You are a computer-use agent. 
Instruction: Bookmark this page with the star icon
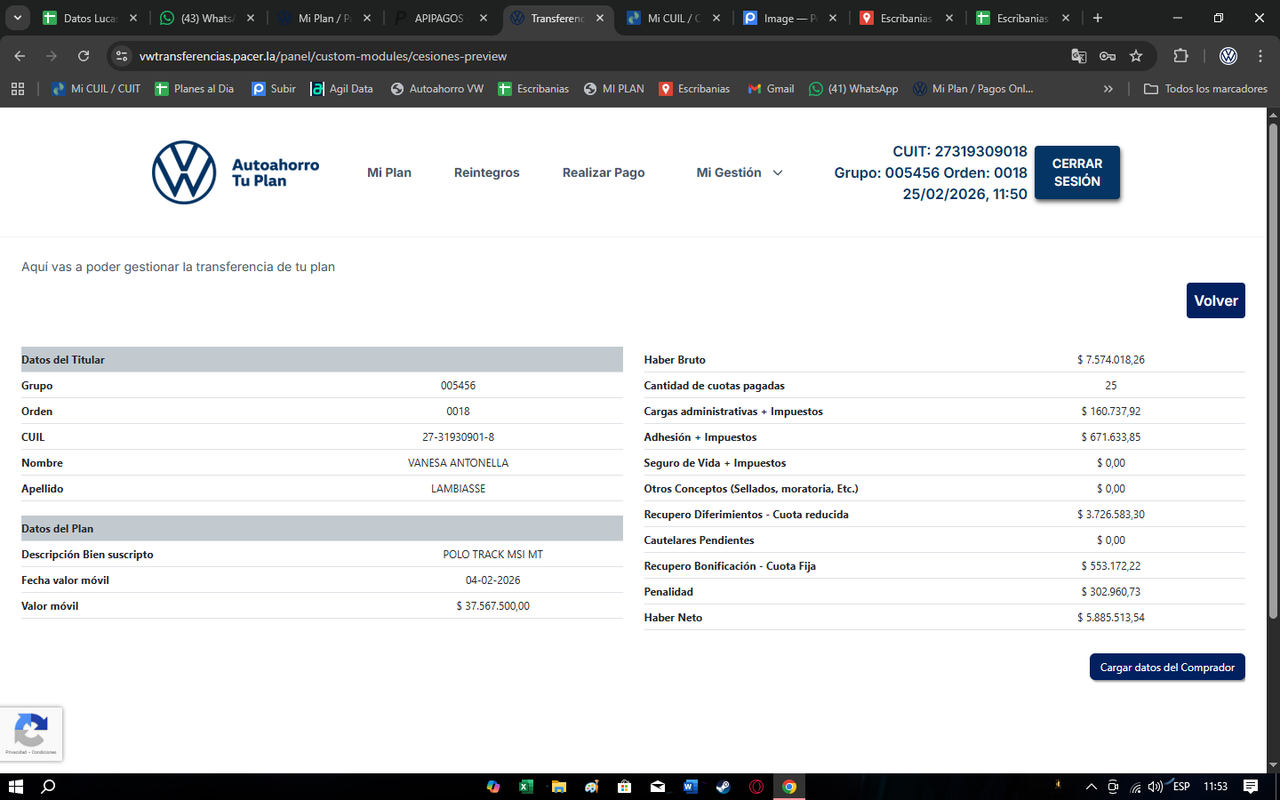(x=1136, y=56)
